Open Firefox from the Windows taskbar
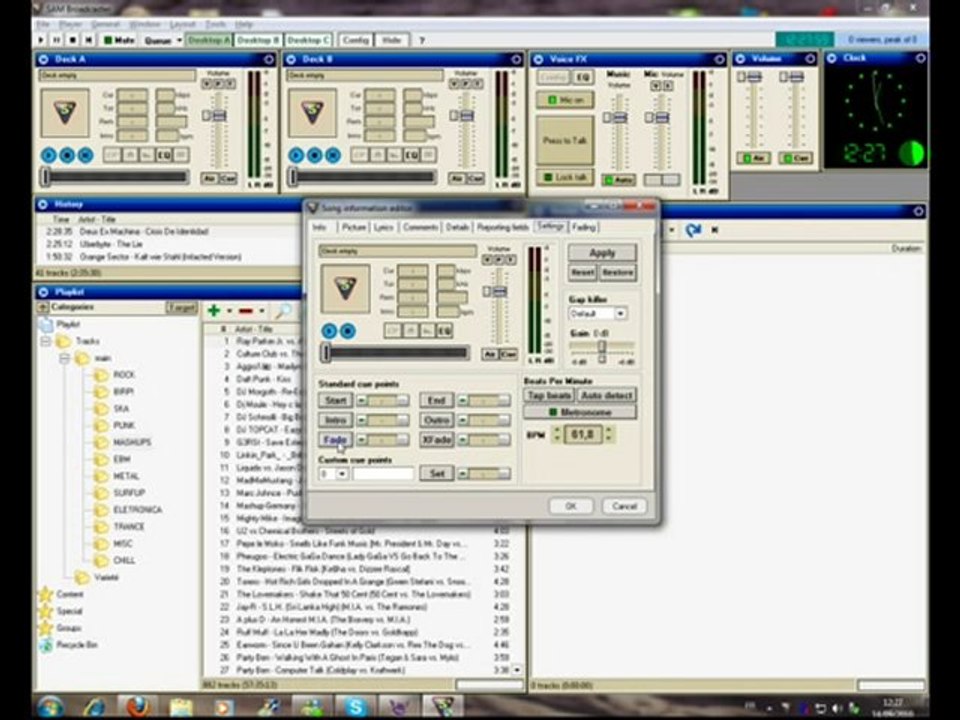960x720 pixels. coord(138,706)
